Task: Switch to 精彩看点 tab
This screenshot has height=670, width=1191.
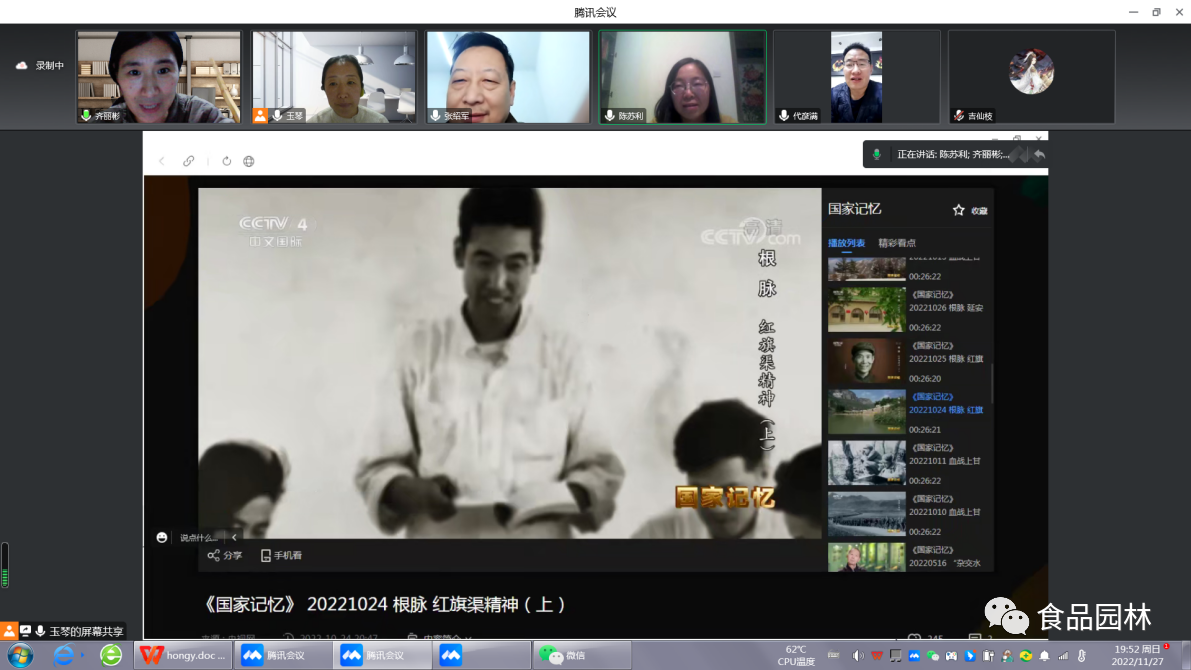Action: (x=897, y=243)
